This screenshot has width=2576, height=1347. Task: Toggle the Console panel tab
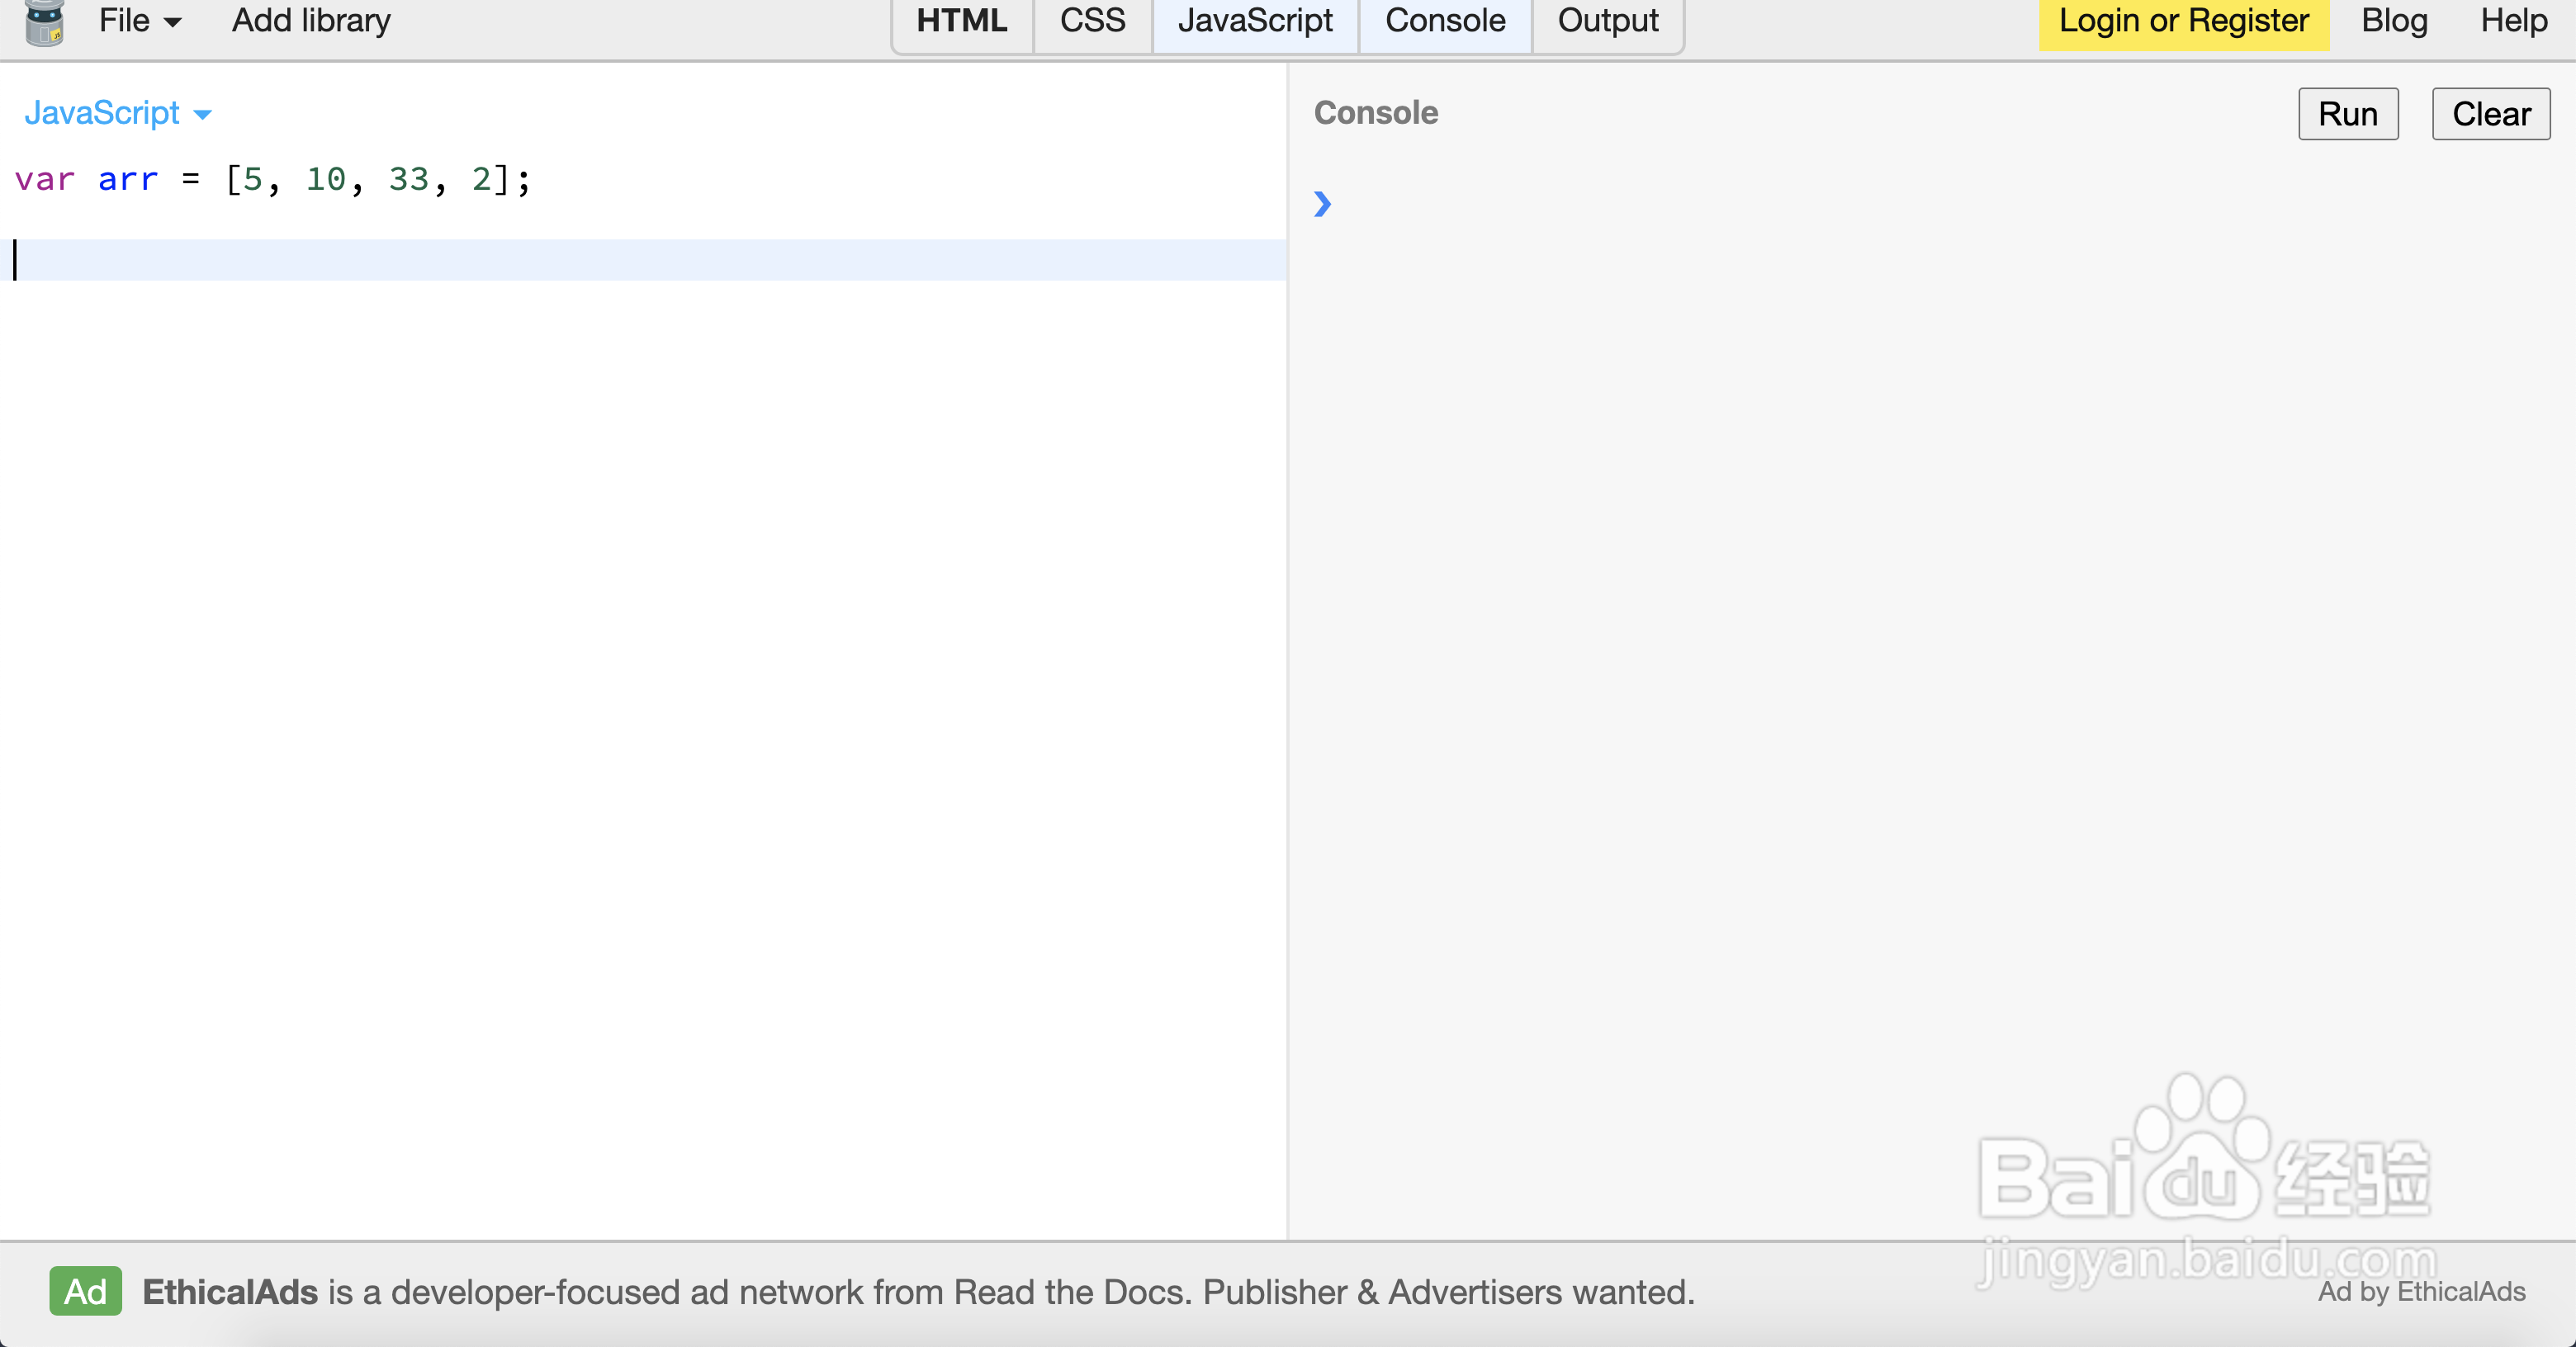coord(1444,21)
